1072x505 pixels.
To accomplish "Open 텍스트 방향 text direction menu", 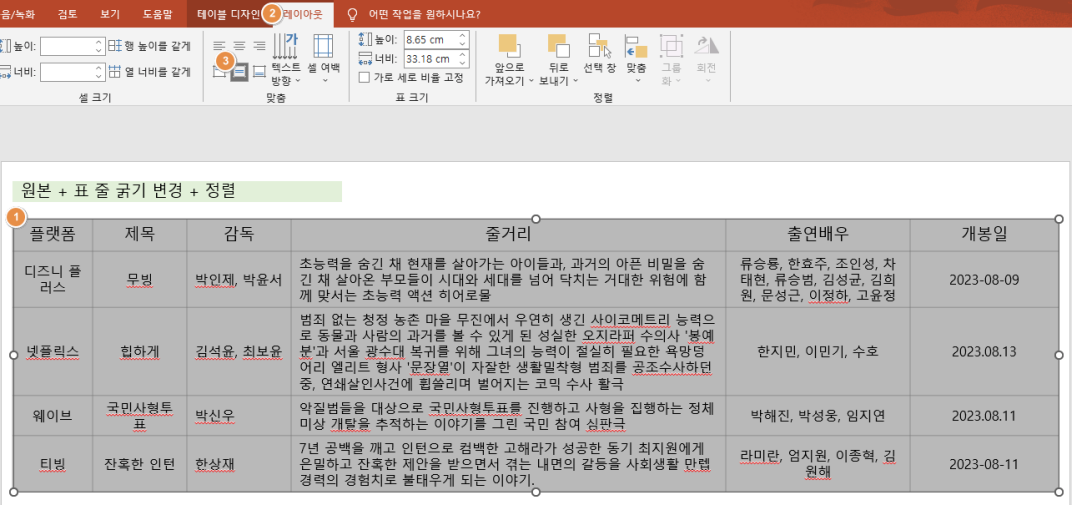I will click(x=286, y=61).
